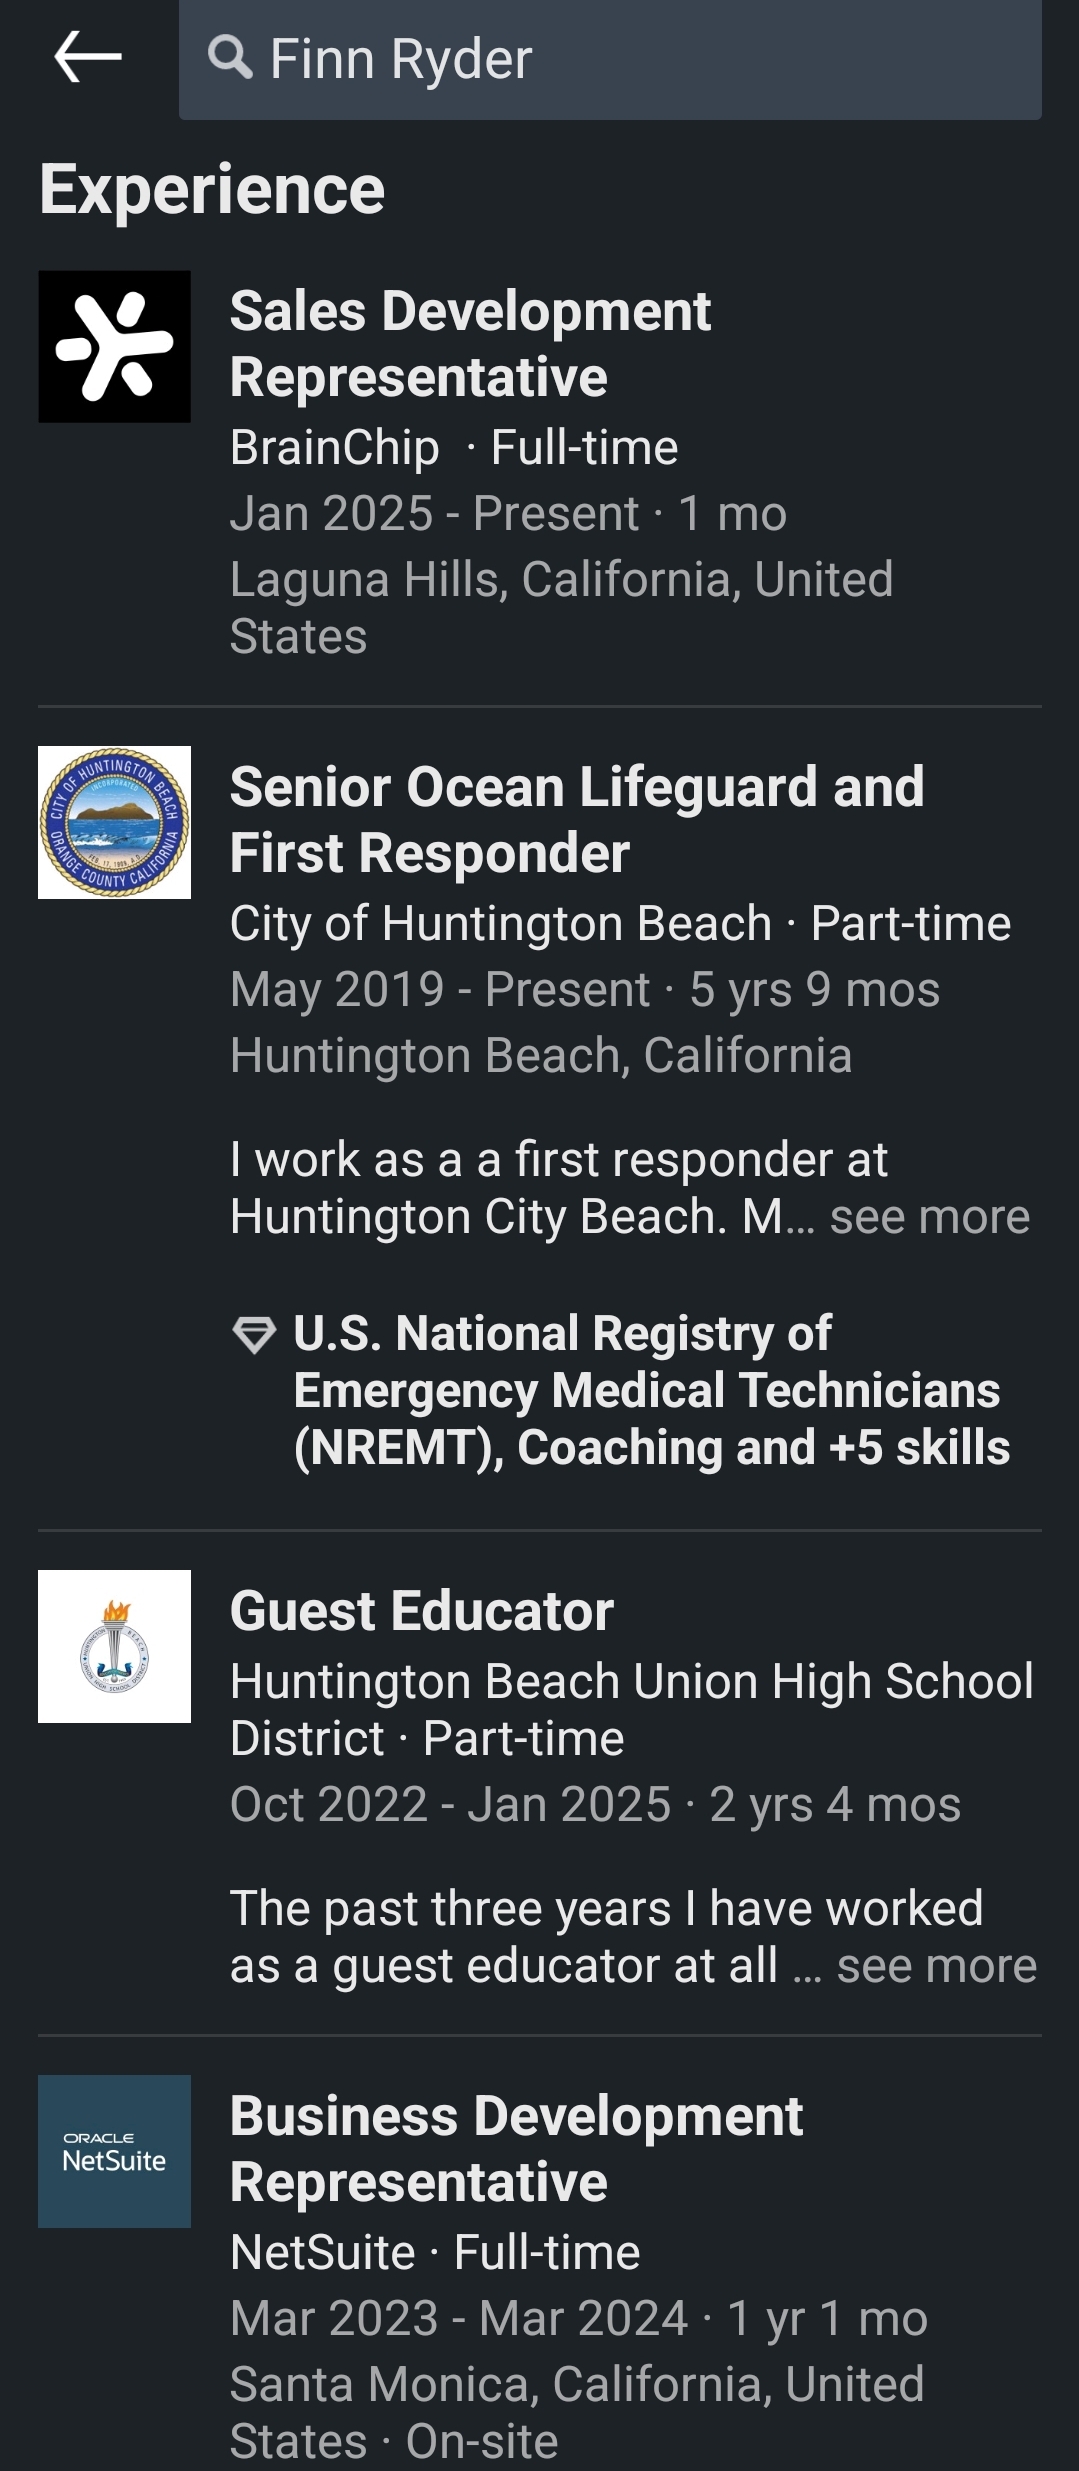Screen dimensions: 1079x2471
Task: Expand the lifeguard description with see more
Action: [x=929, y=1217]
